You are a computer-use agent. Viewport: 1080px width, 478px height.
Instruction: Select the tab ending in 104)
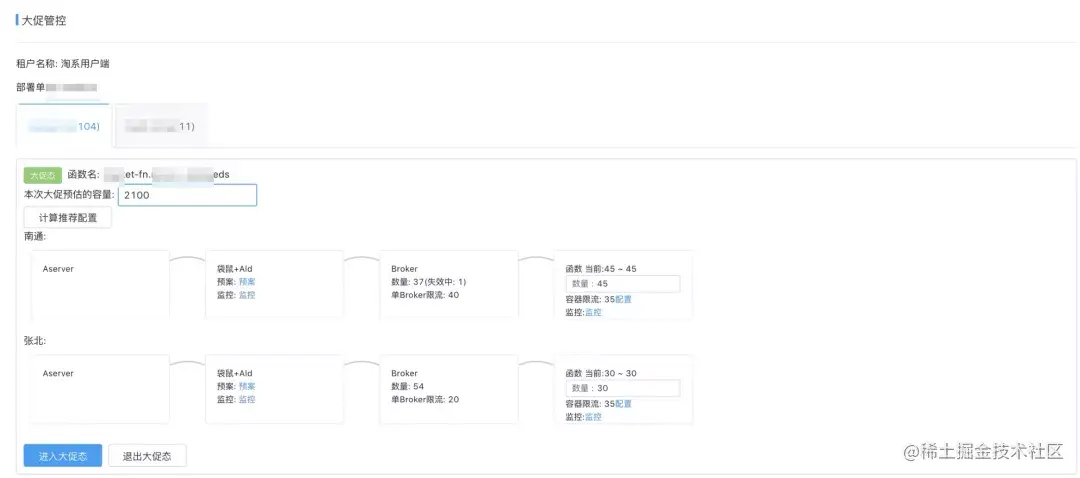pos(64,126)
